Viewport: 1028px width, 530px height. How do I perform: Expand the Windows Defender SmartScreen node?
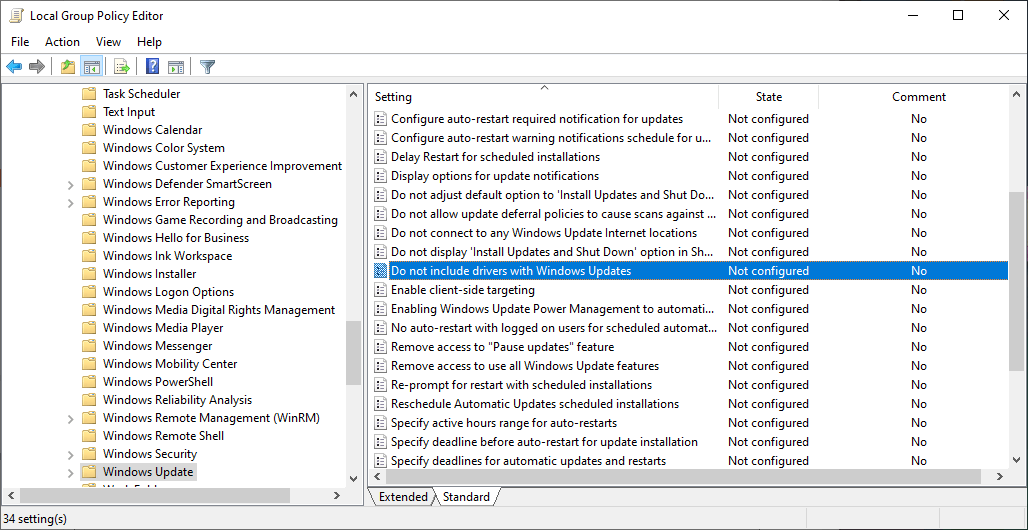(70, 184)
